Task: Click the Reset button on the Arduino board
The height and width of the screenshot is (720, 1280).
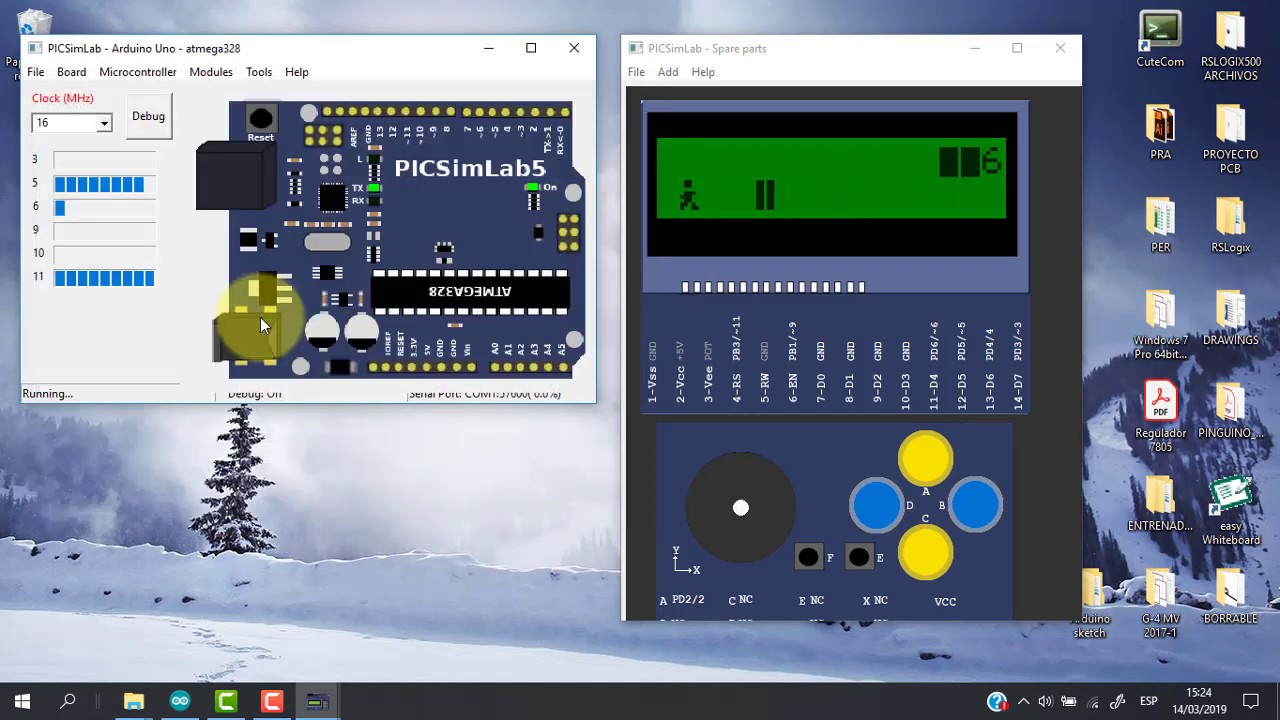Action: 260,119
